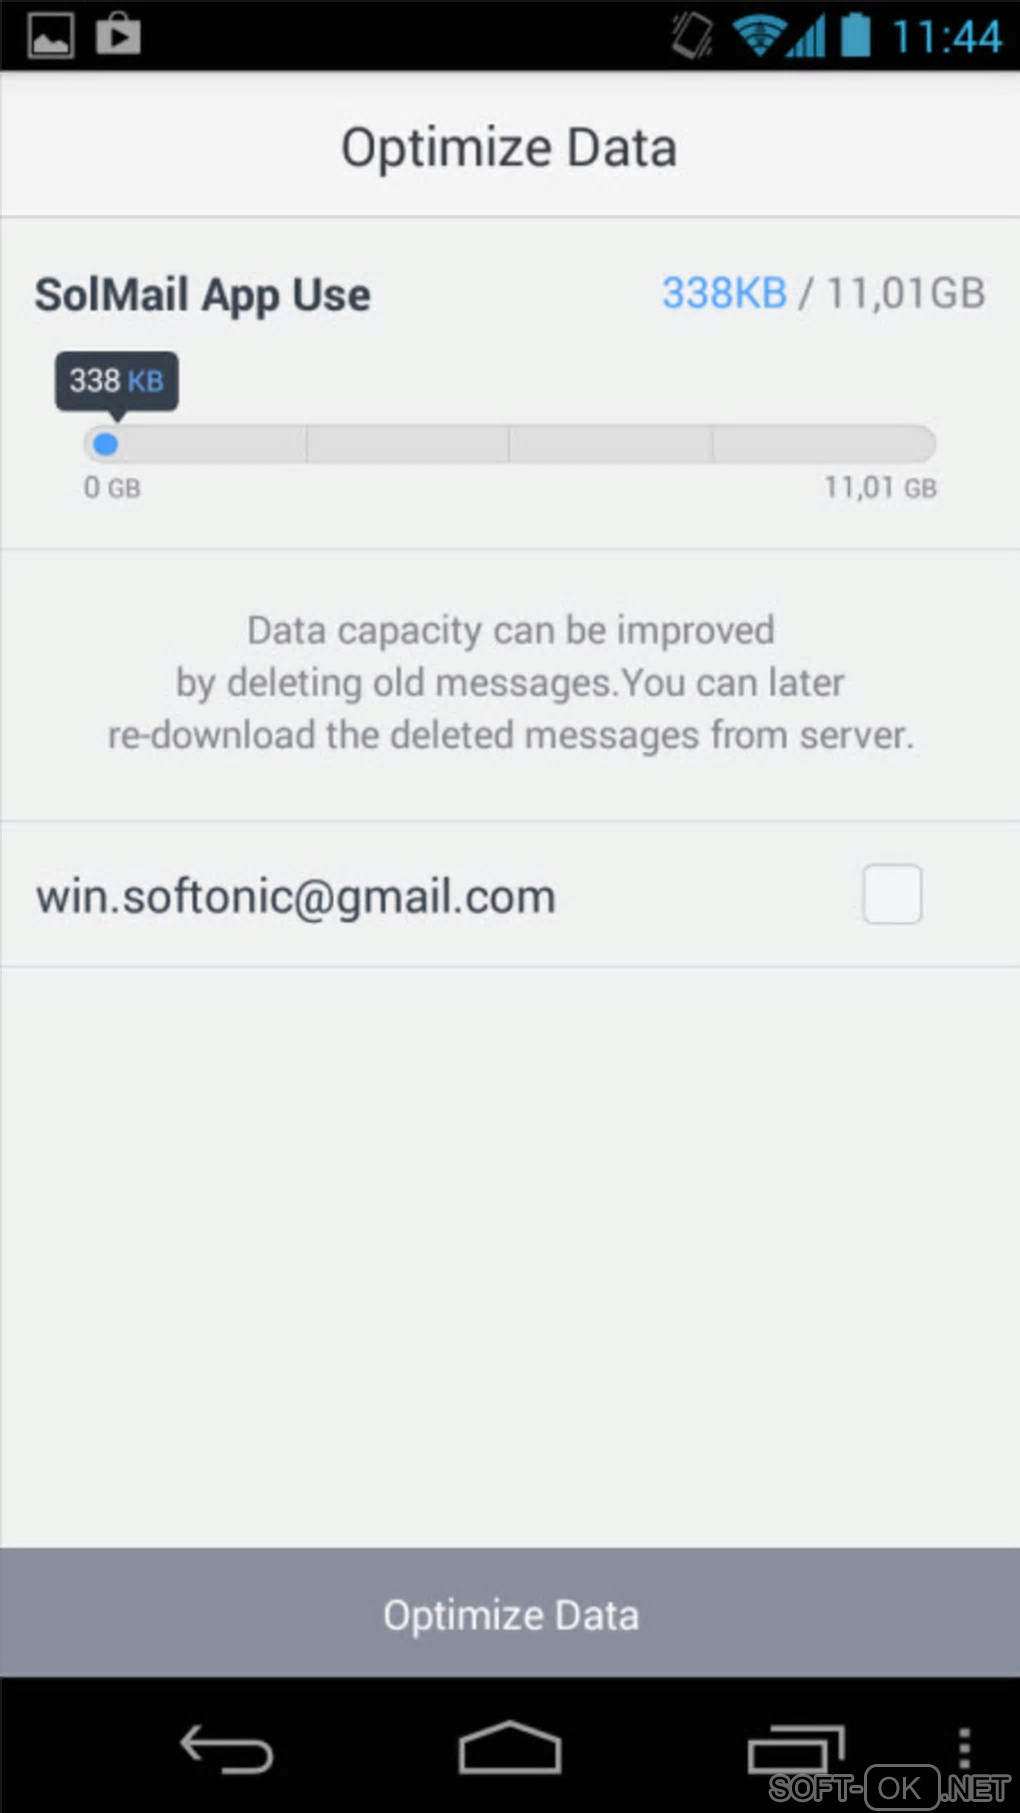Tap the 338 KB tooltip bubble
This screenshot has height=1813, width=1020.
tap(116, 381)
